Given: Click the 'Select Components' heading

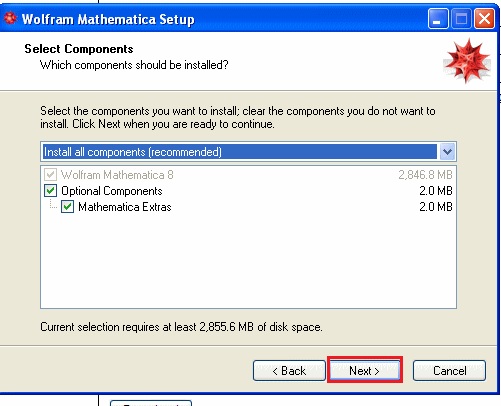Looking at the screenshot, I should pos(79,49).
